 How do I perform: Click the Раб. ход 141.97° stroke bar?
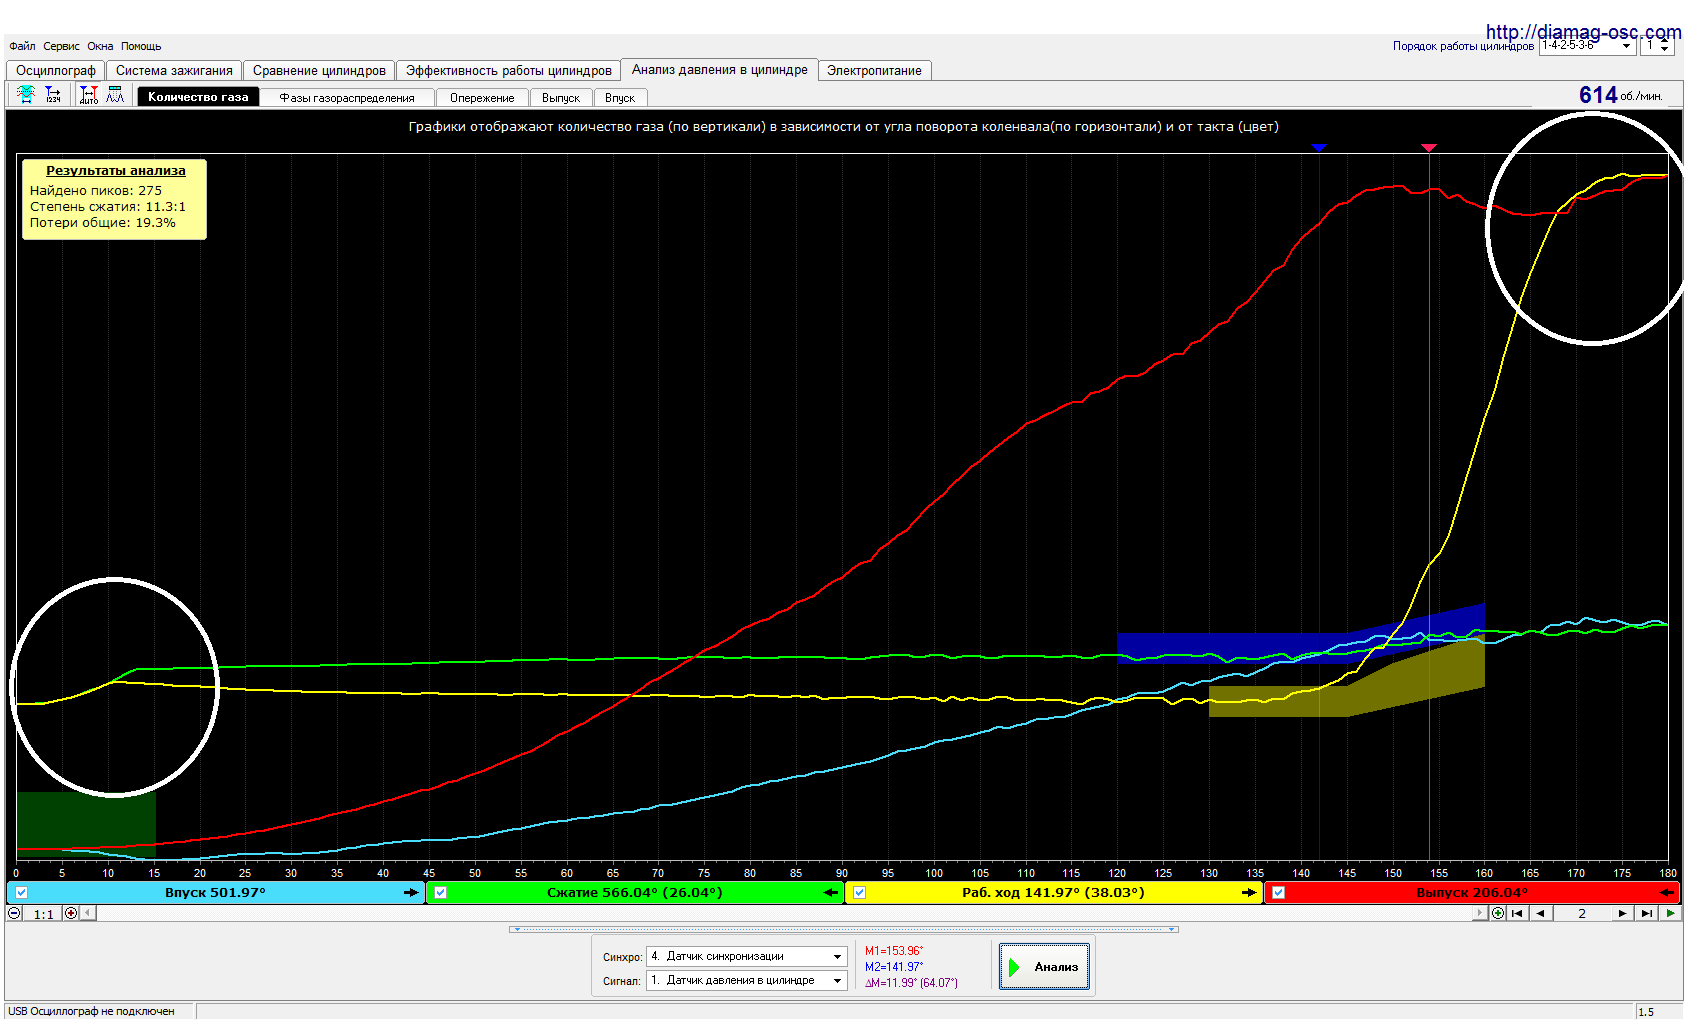(x=1053, y=892)
